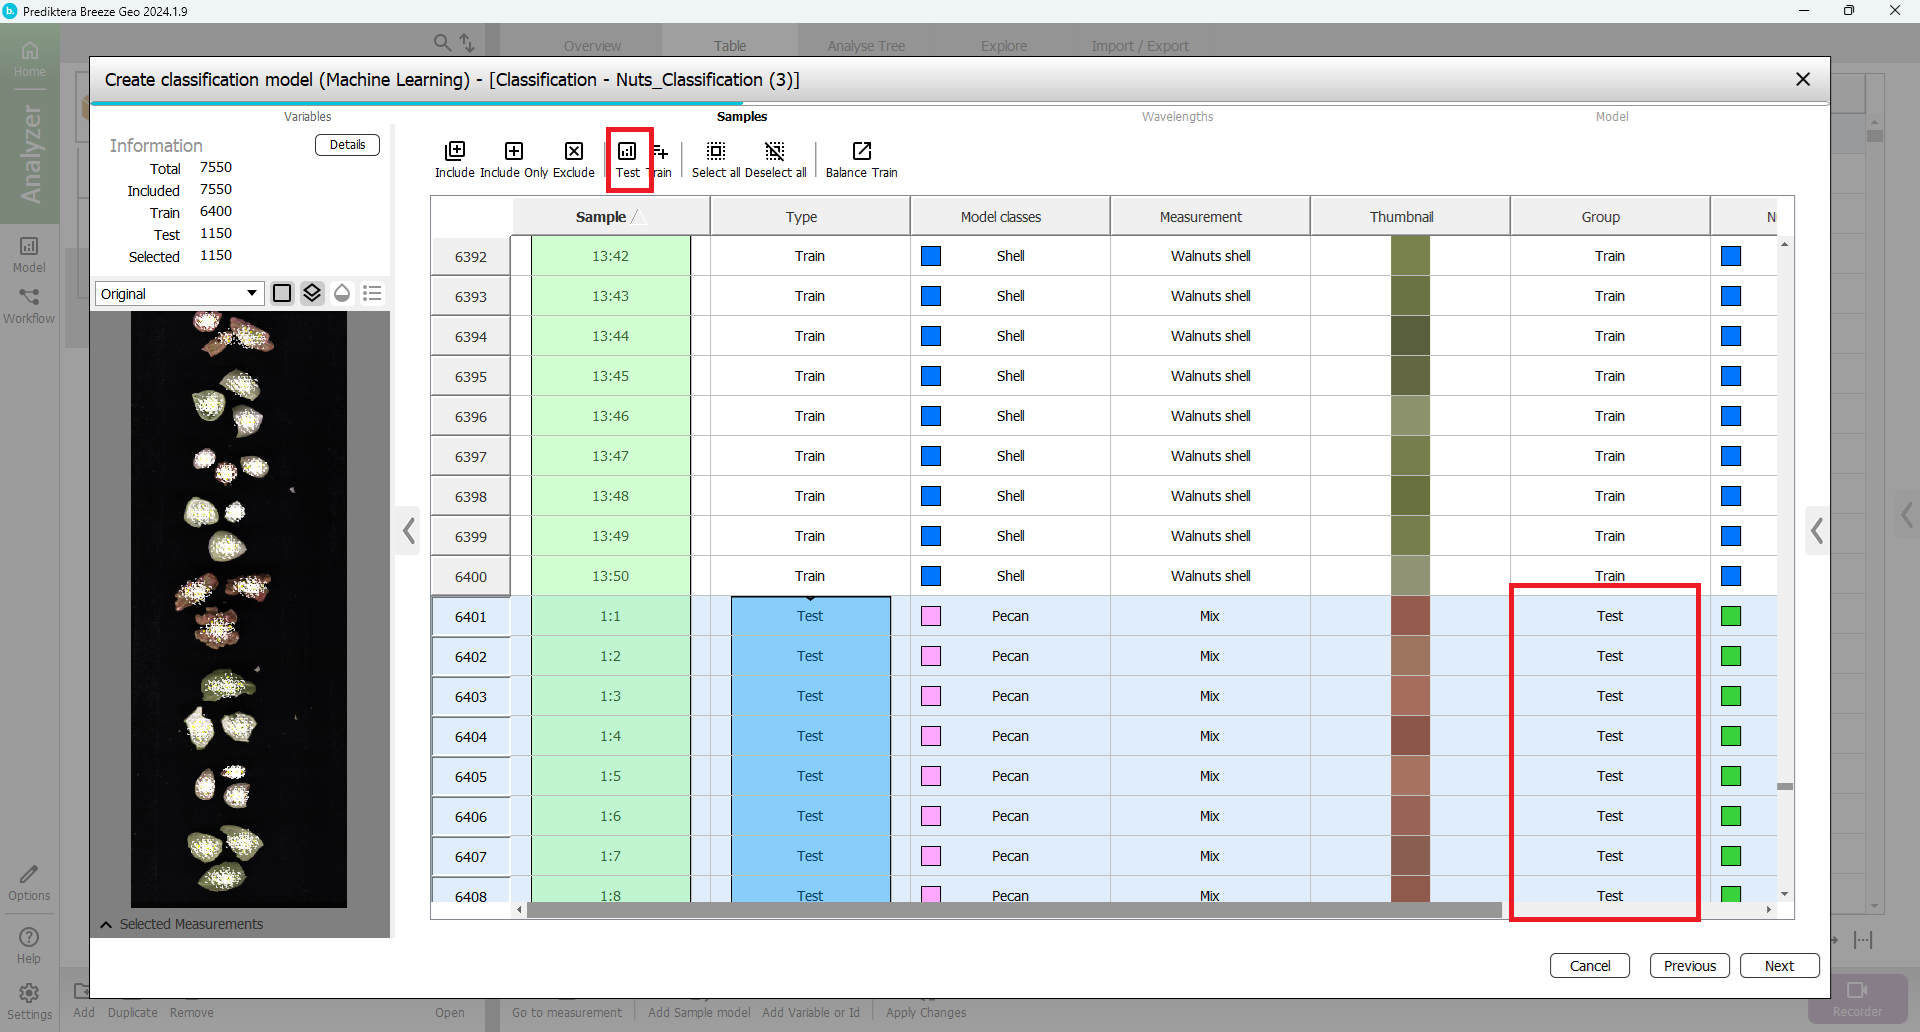Viewport: 1920px width, 1032px height.
Task: Switch to the Variables step tab
Action: (x=307, y=117)
